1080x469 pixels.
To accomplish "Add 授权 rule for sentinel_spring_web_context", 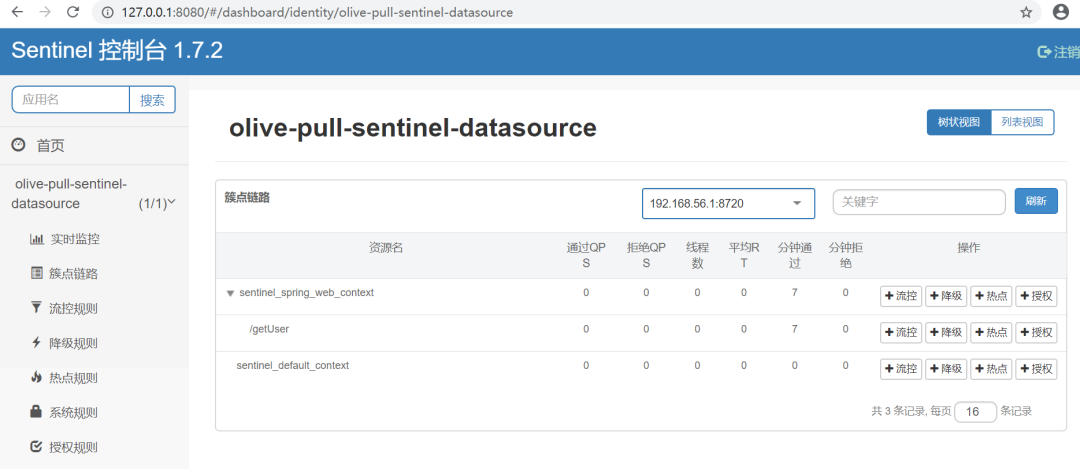I will pos(1036,296).
